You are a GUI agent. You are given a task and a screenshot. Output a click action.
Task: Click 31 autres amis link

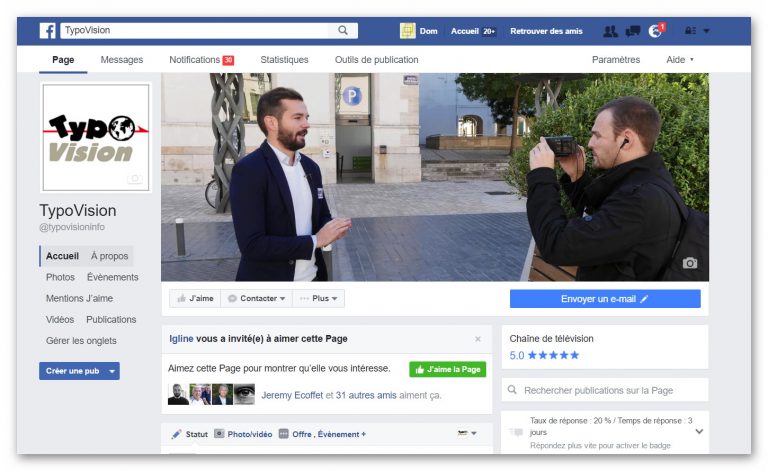point(366,395)
